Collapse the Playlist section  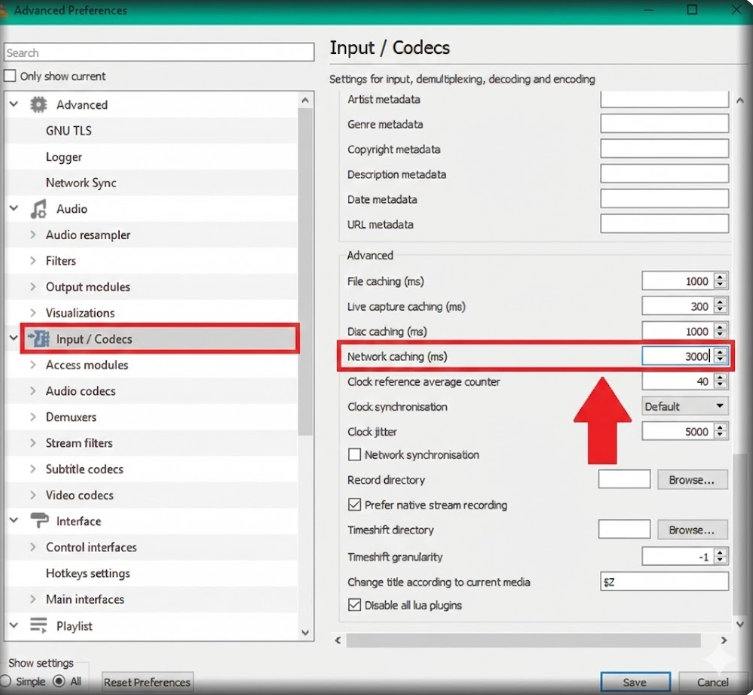(14, 625)
